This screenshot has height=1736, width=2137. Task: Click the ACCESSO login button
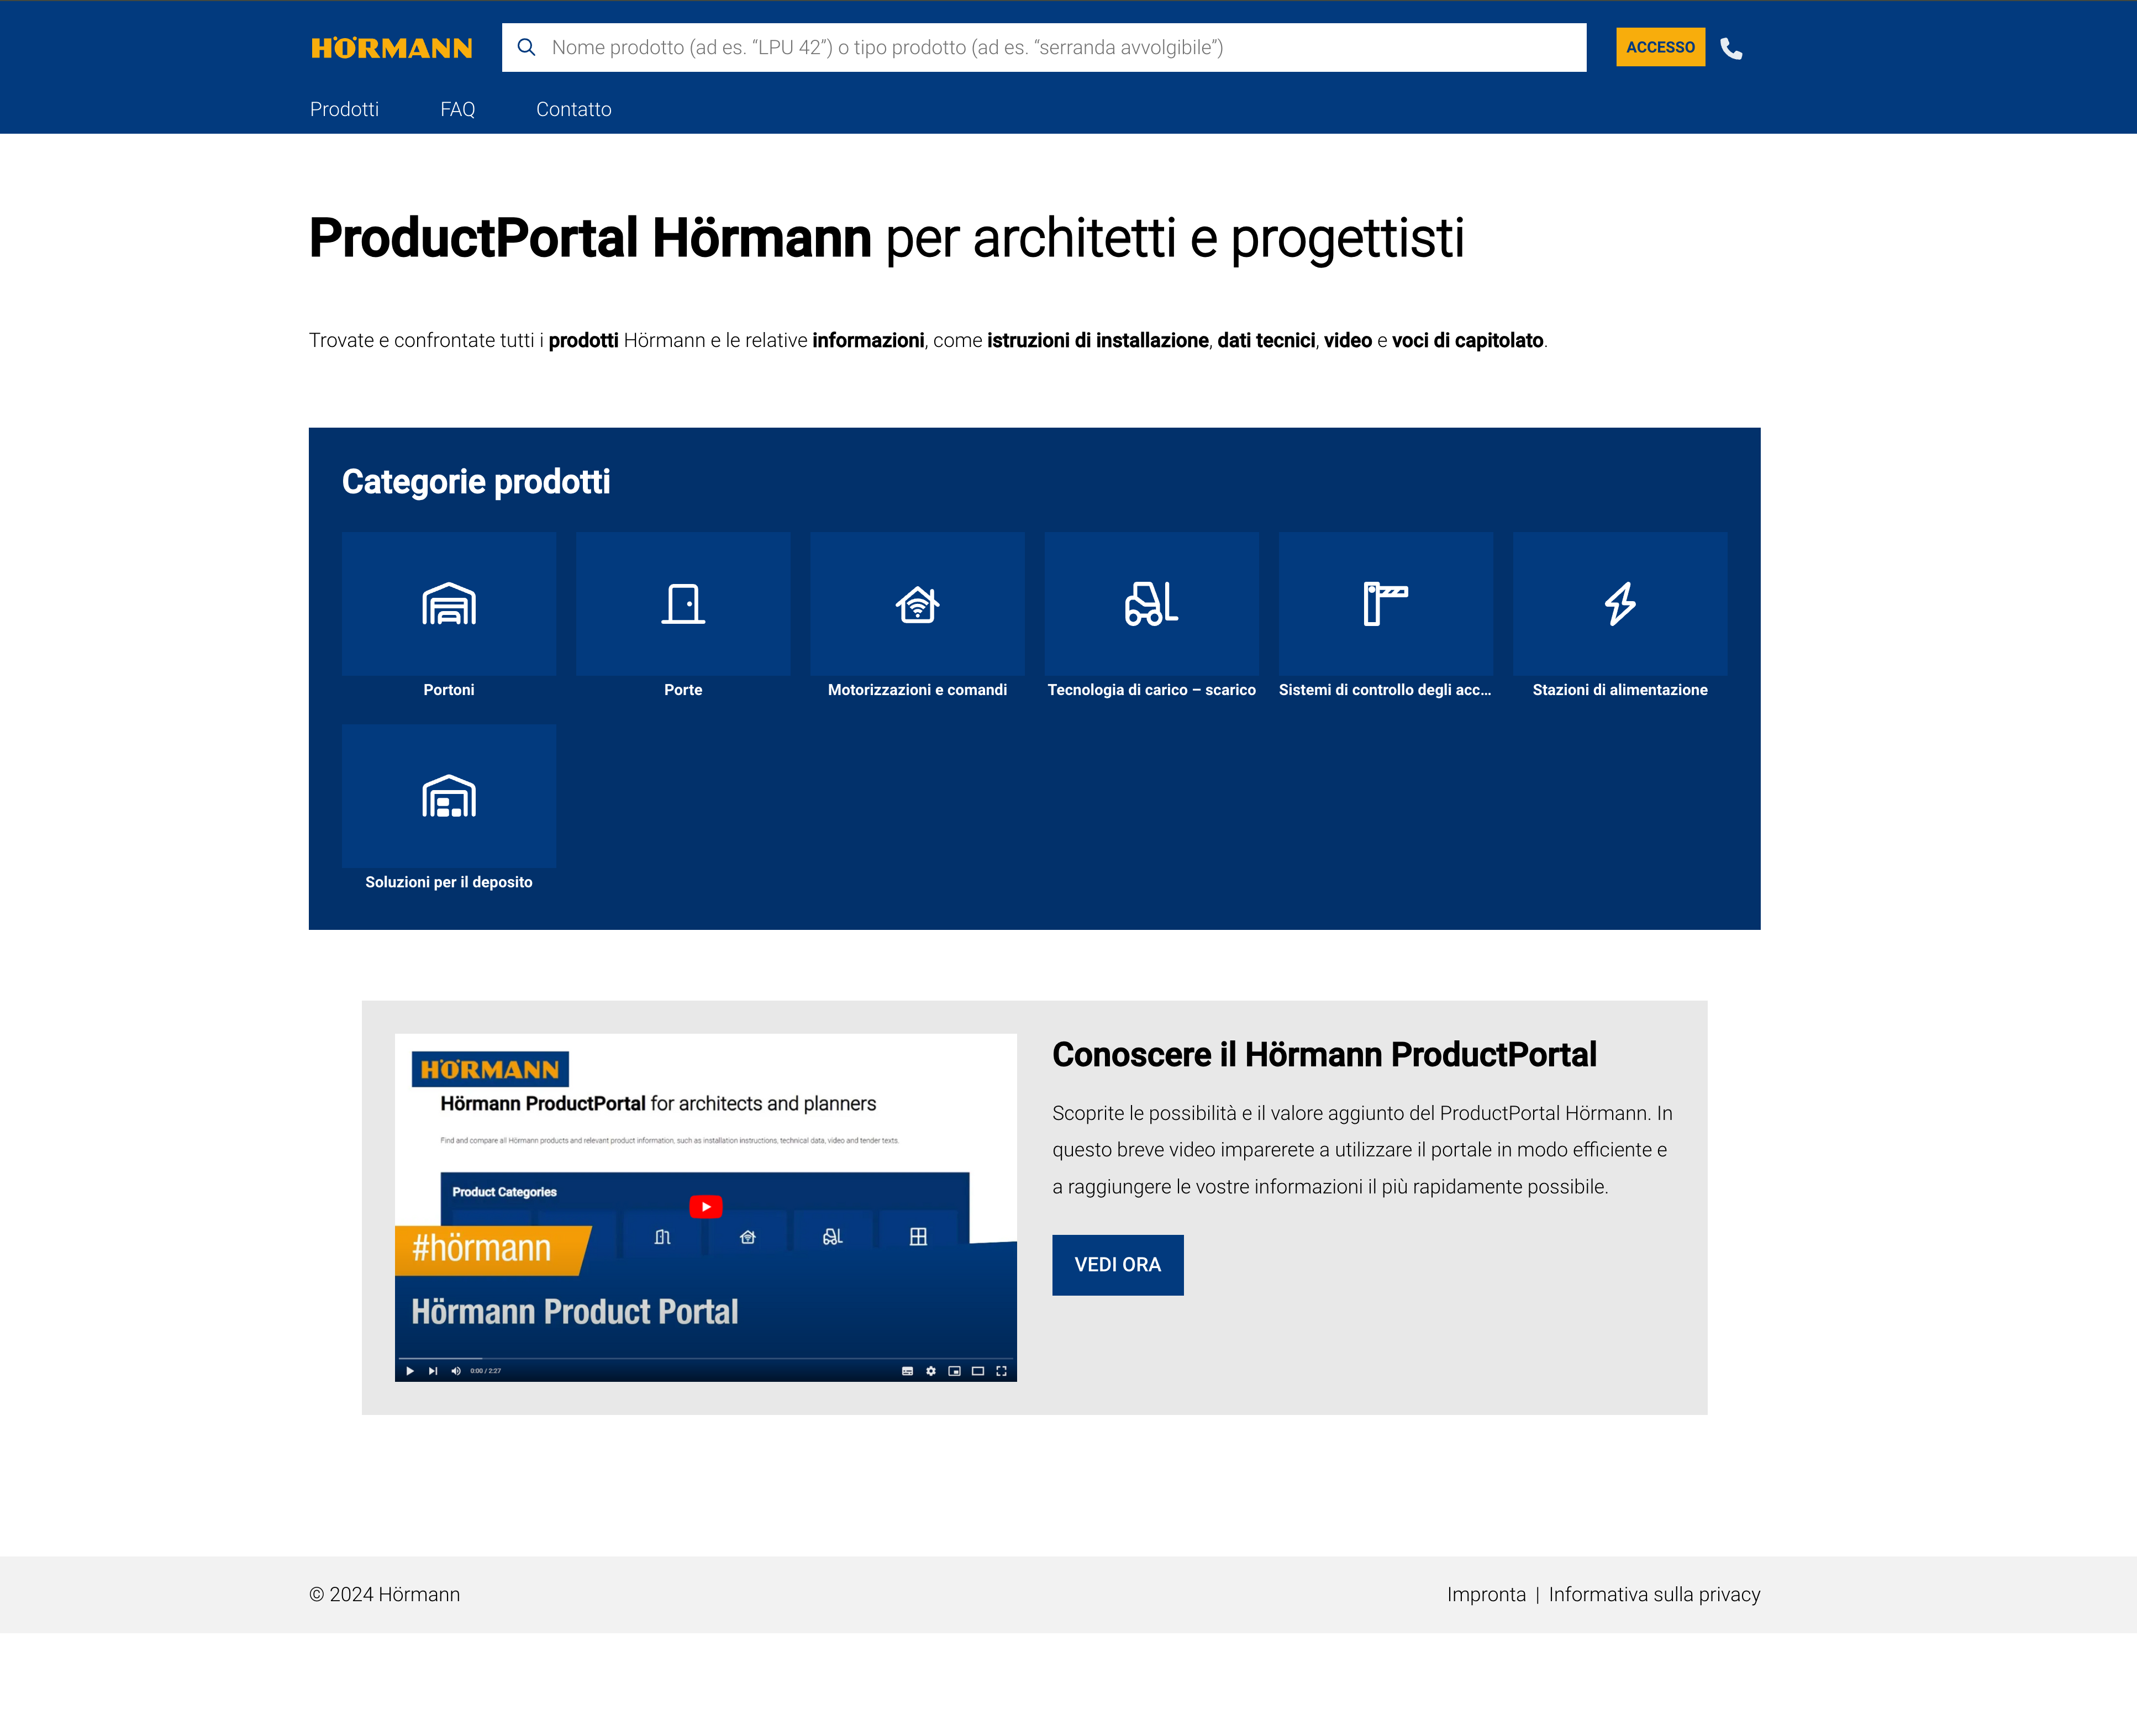(x=1660, y=47)
